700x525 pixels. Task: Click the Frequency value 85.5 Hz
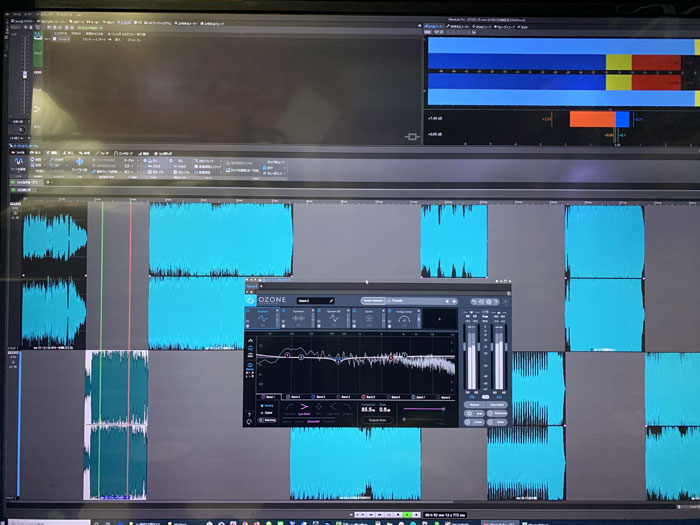(x=368, y=410)
